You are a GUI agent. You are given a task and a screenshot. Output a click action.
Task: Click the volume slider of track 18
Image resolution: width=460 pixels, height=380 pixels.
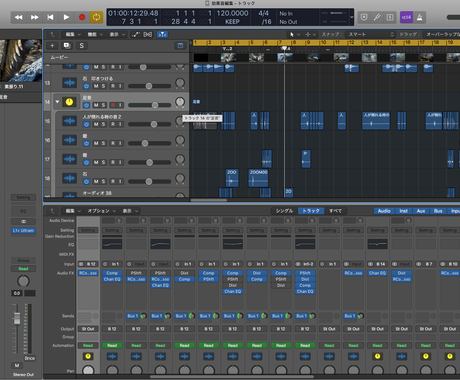click(x=149, y=181)
